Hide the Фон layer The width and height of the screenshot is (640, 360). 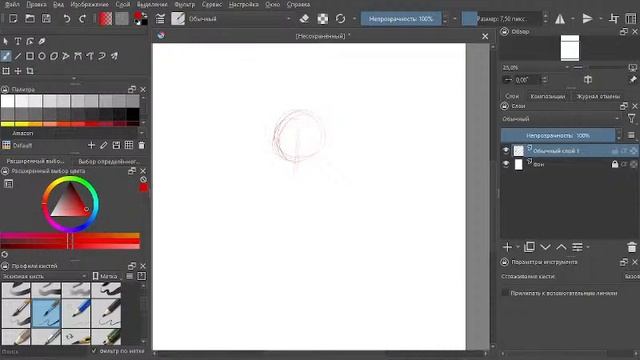coord(506,164)
